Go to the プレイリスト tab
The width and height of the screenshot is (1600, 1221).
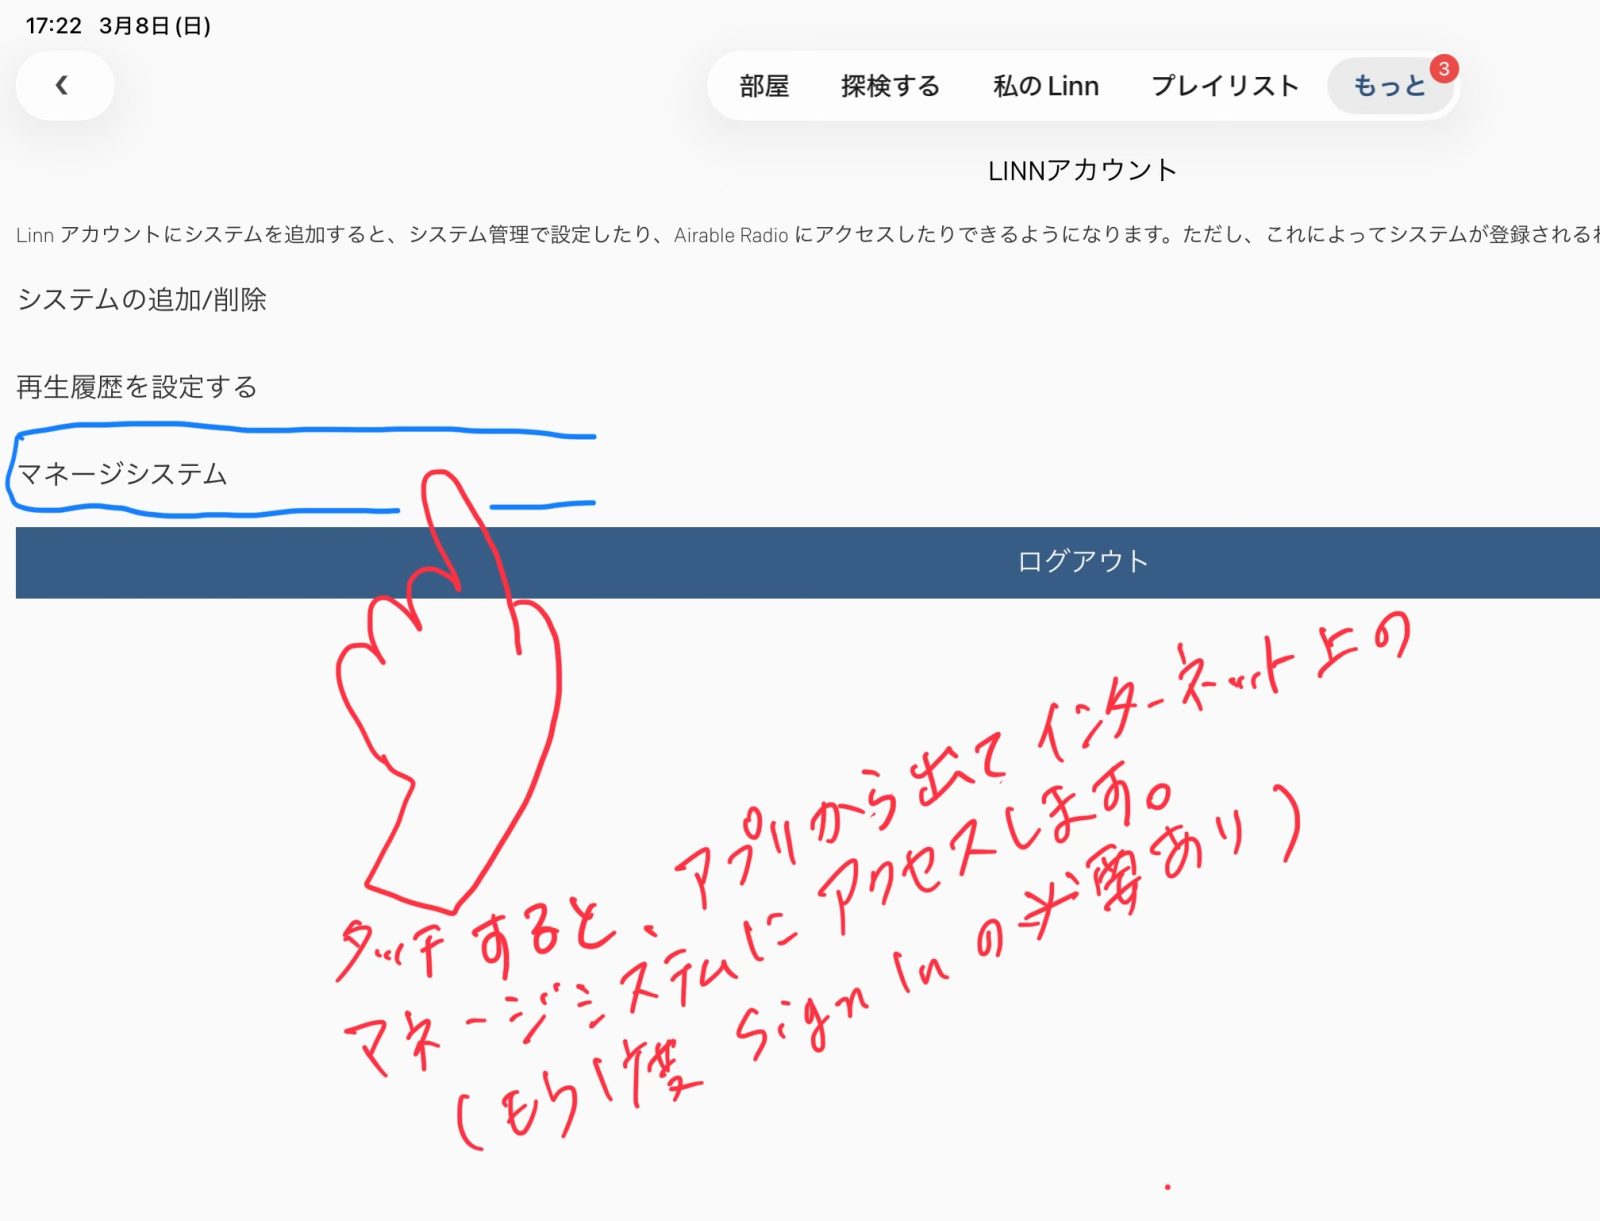[x=1224, y=87]
